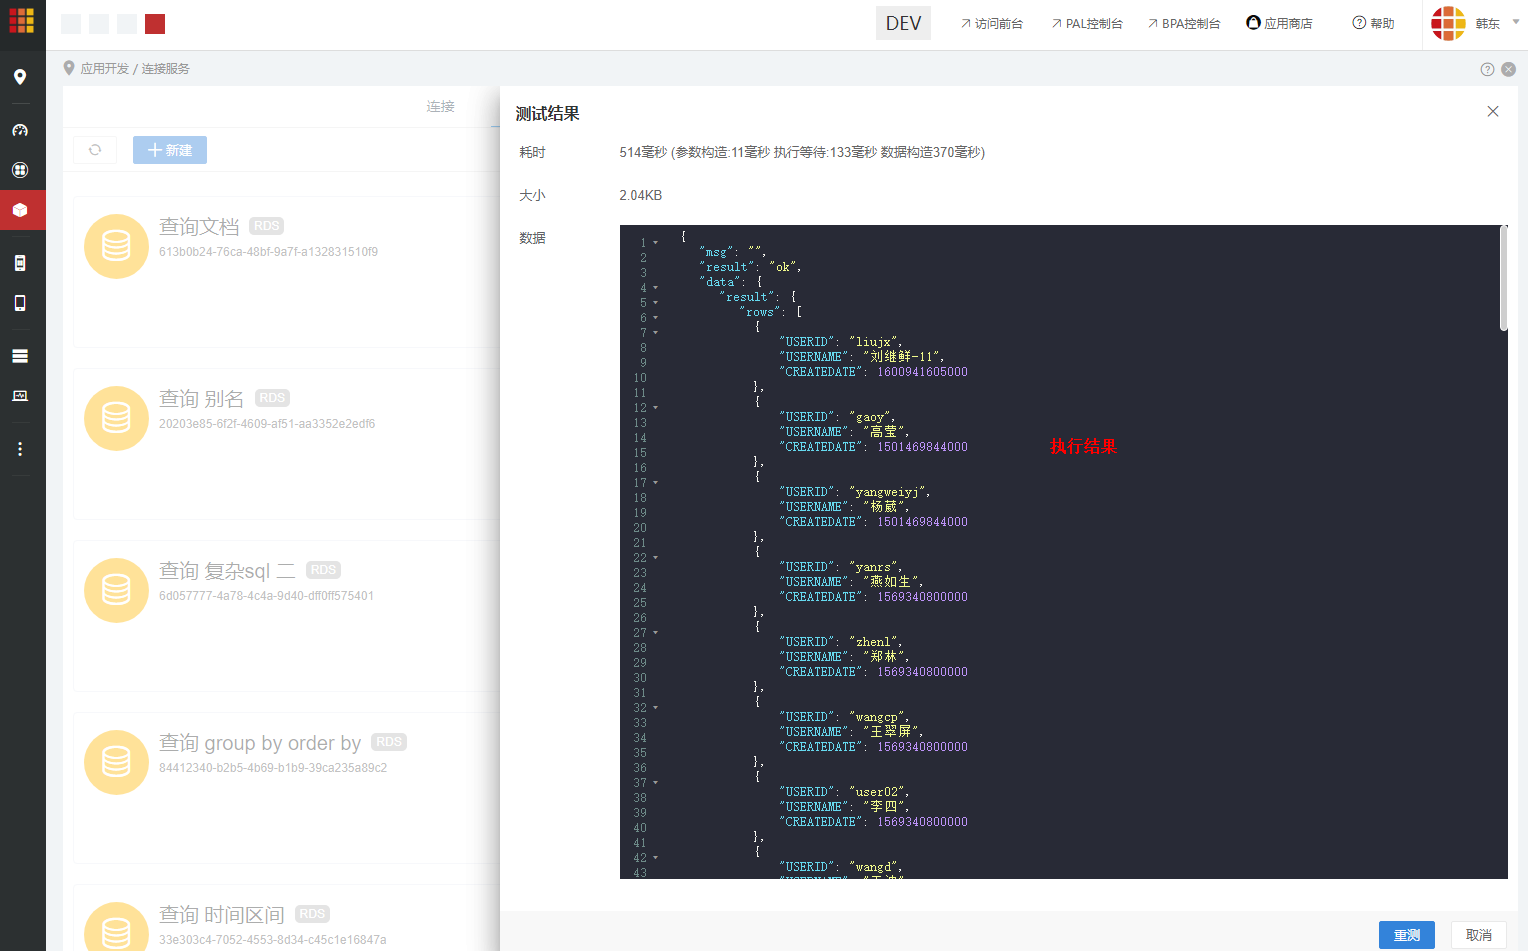The image size is (1528, 951).
Task: Click the gray help icon under the header
Action: [1487, 69]
